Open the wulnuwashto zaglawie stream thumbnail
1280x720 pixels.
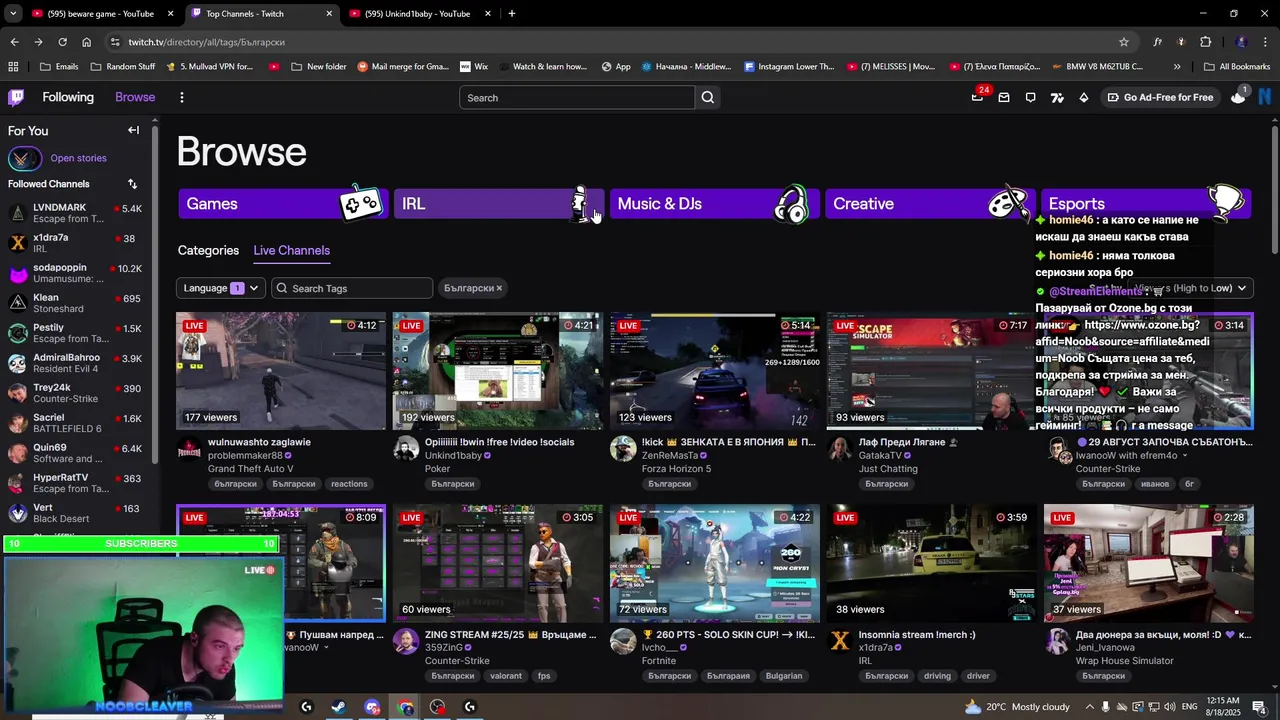(281, 371)
